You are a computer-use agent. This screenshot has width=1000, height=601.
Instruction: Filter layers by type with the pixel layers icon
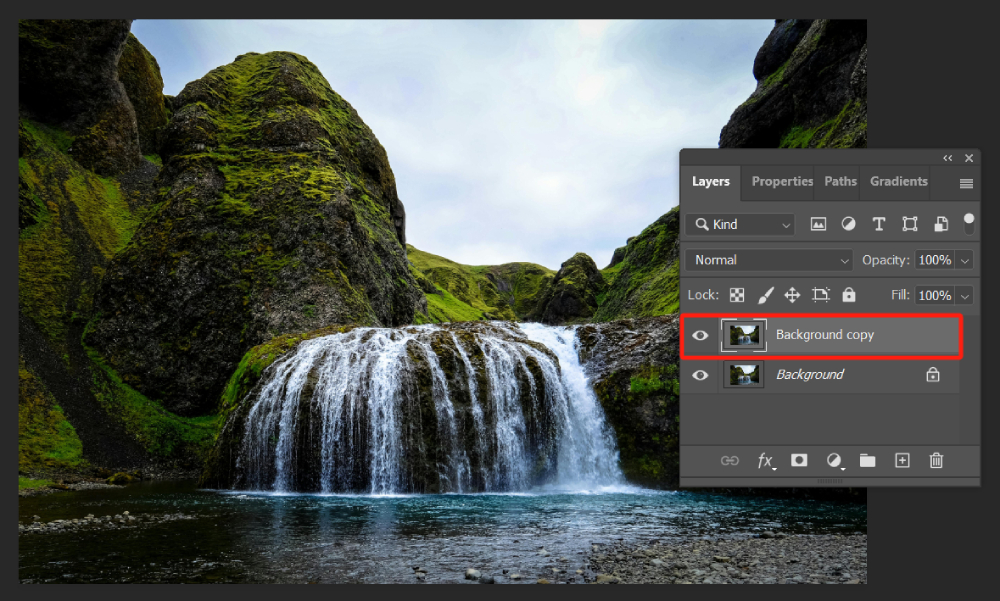[818, 224]
